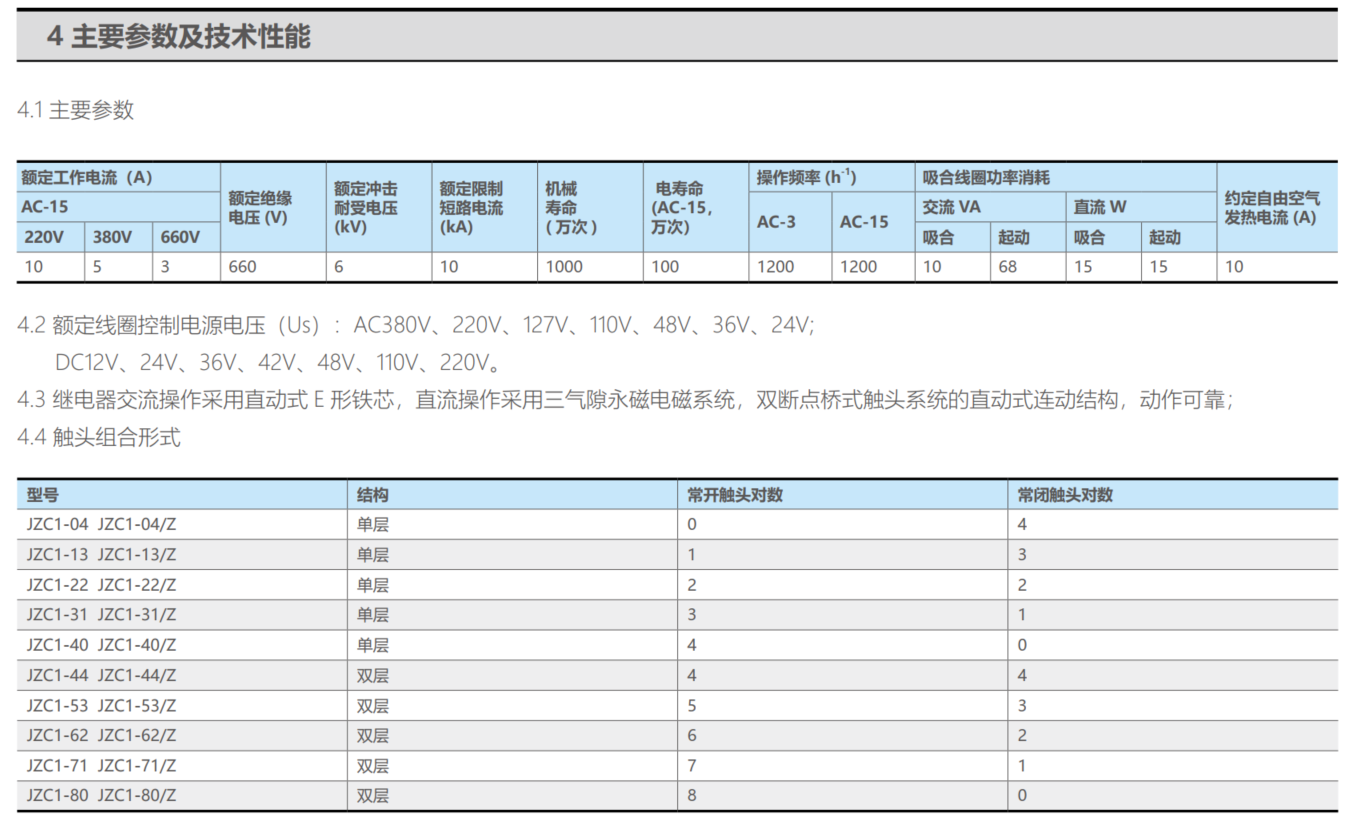Click the section heading 4 主要参数及技术性能
The width and height of the screenshot is (1359, 825).
[x=179, y=37]
